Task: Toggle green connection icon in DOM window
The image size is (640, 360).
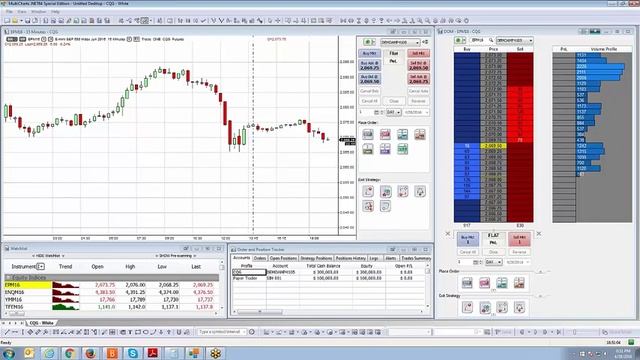Action: (x=460, y=40)
